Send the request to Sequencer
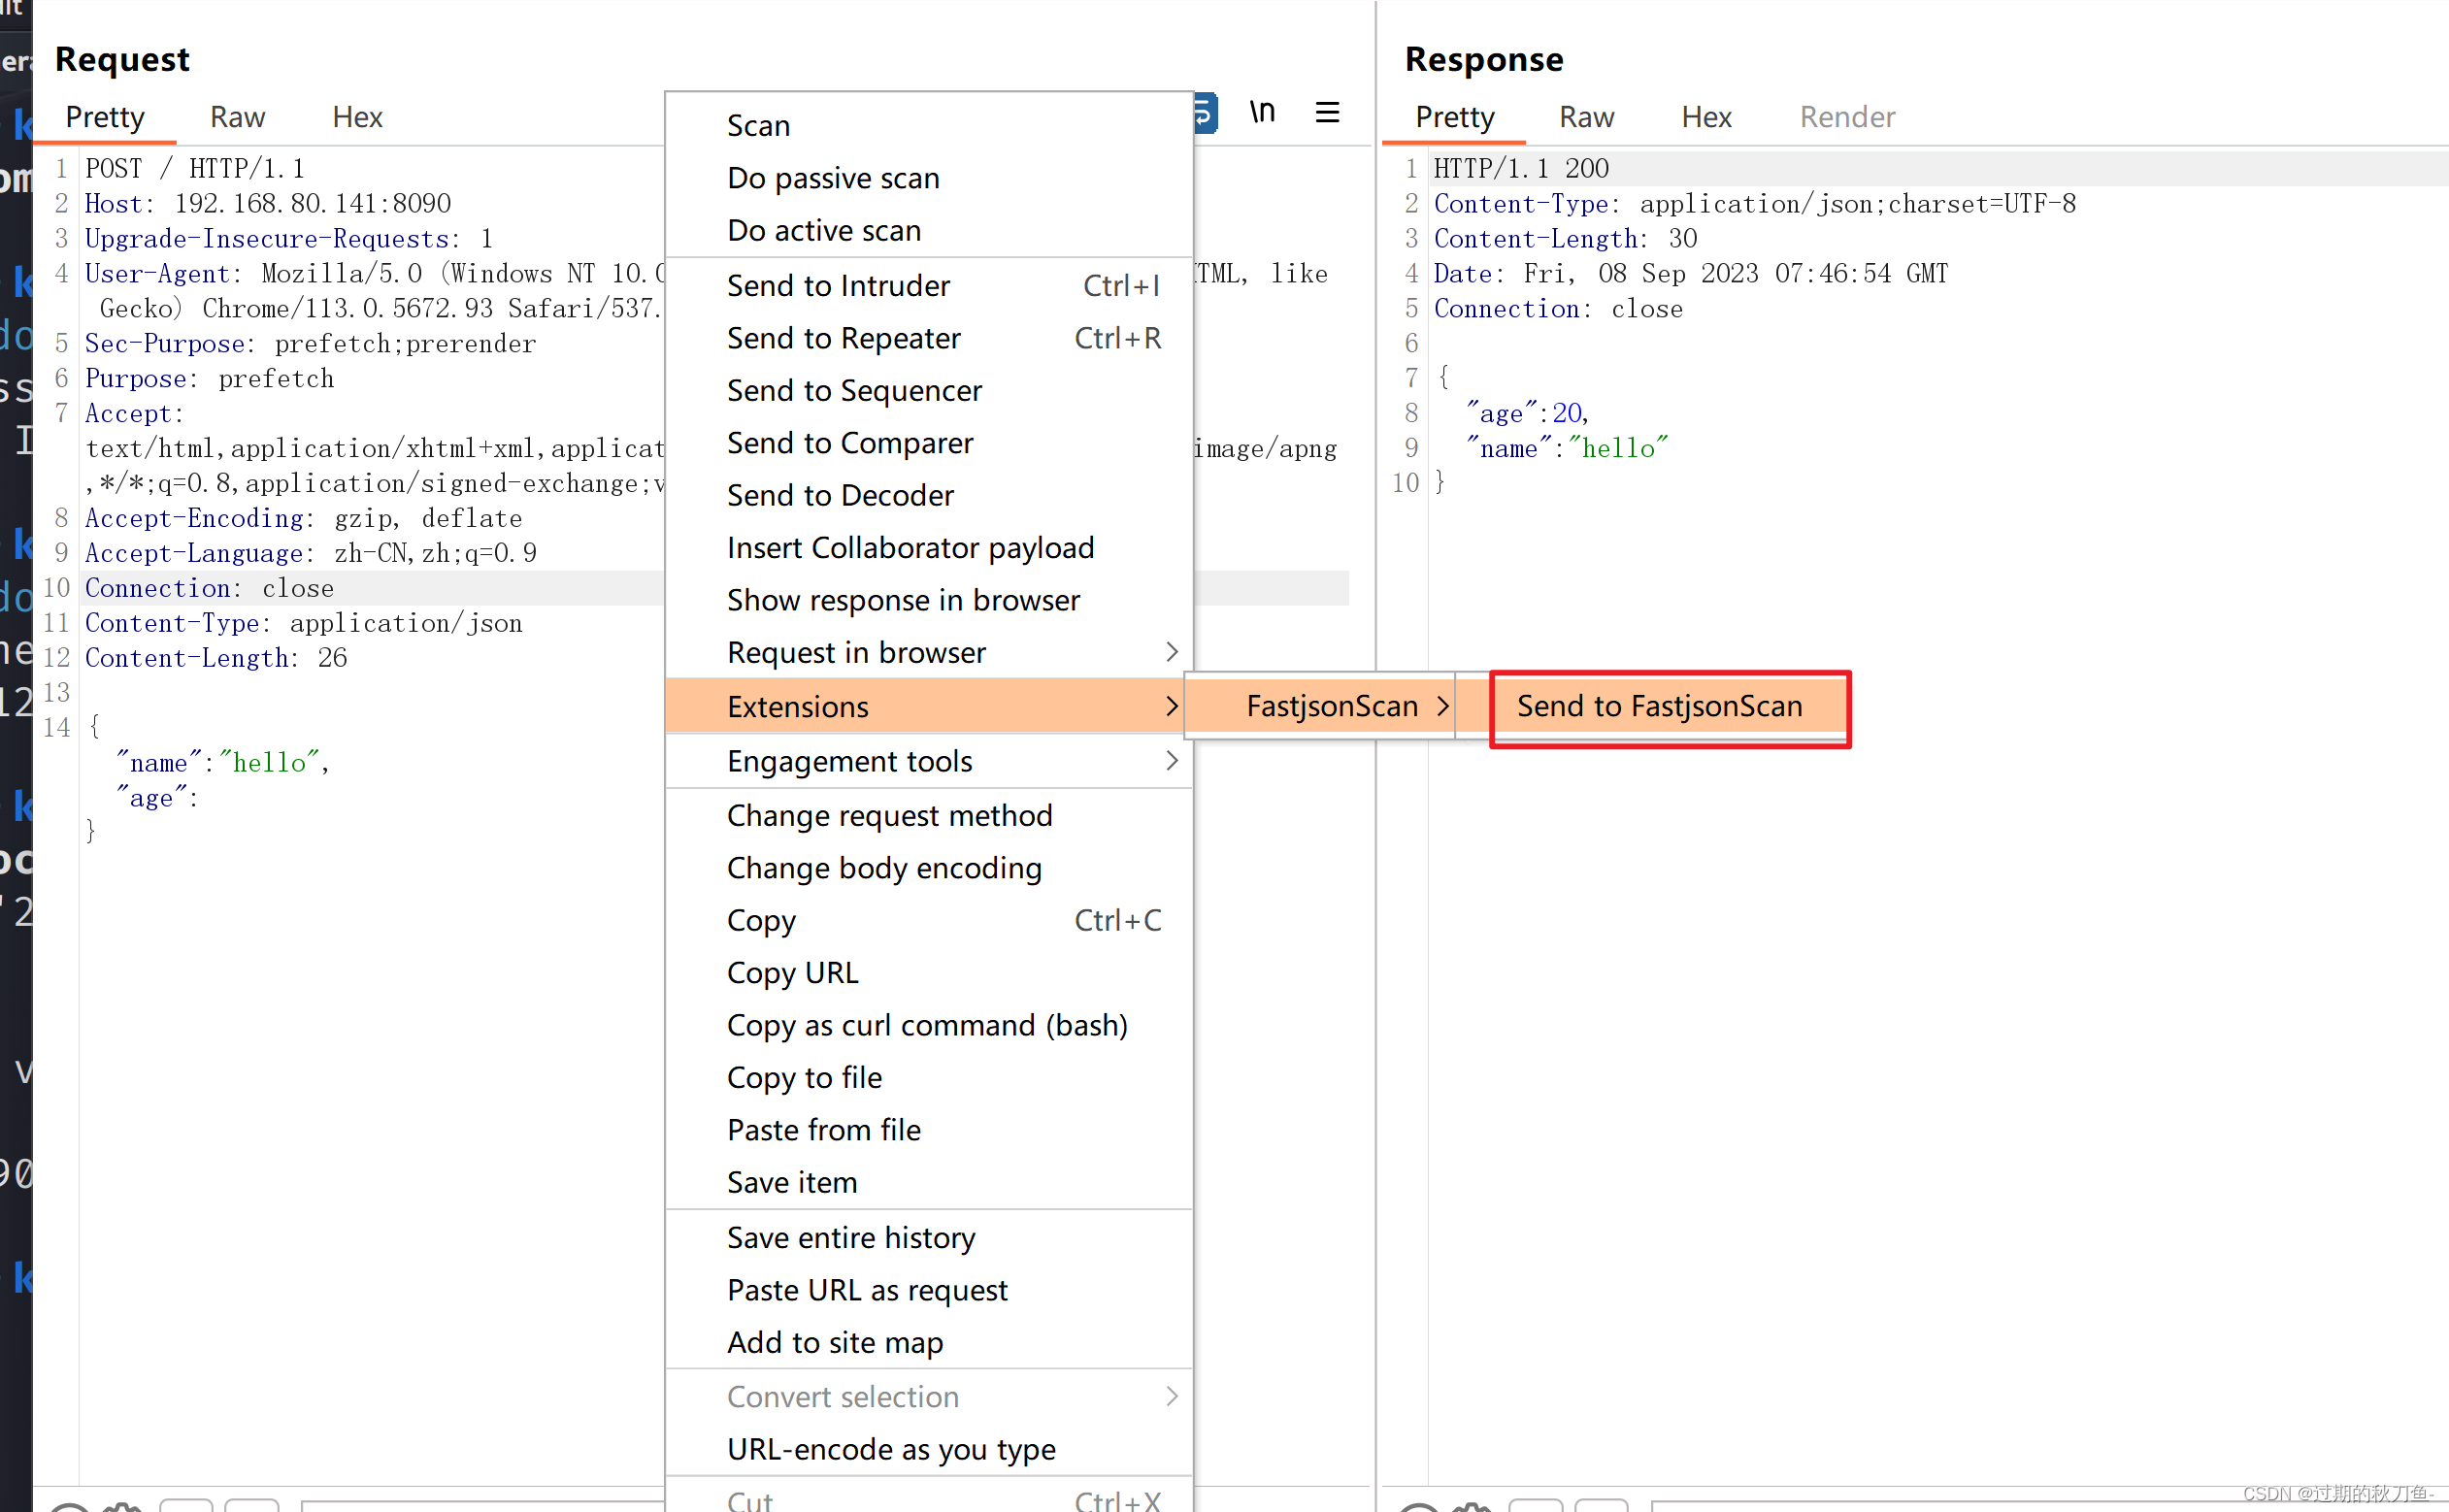2449x1512 pixels. 929,391
